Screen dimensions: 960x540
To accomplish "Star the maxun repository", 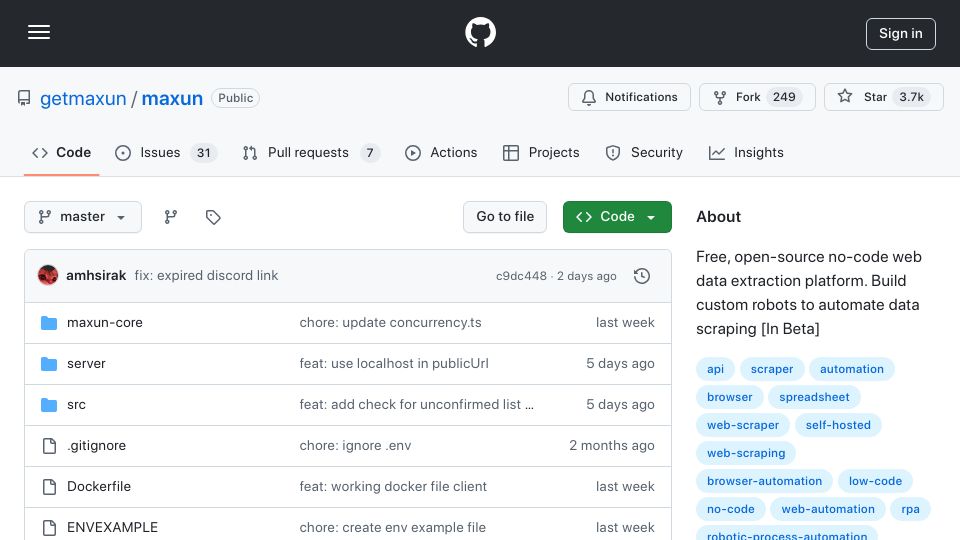I will pos(883,97).
